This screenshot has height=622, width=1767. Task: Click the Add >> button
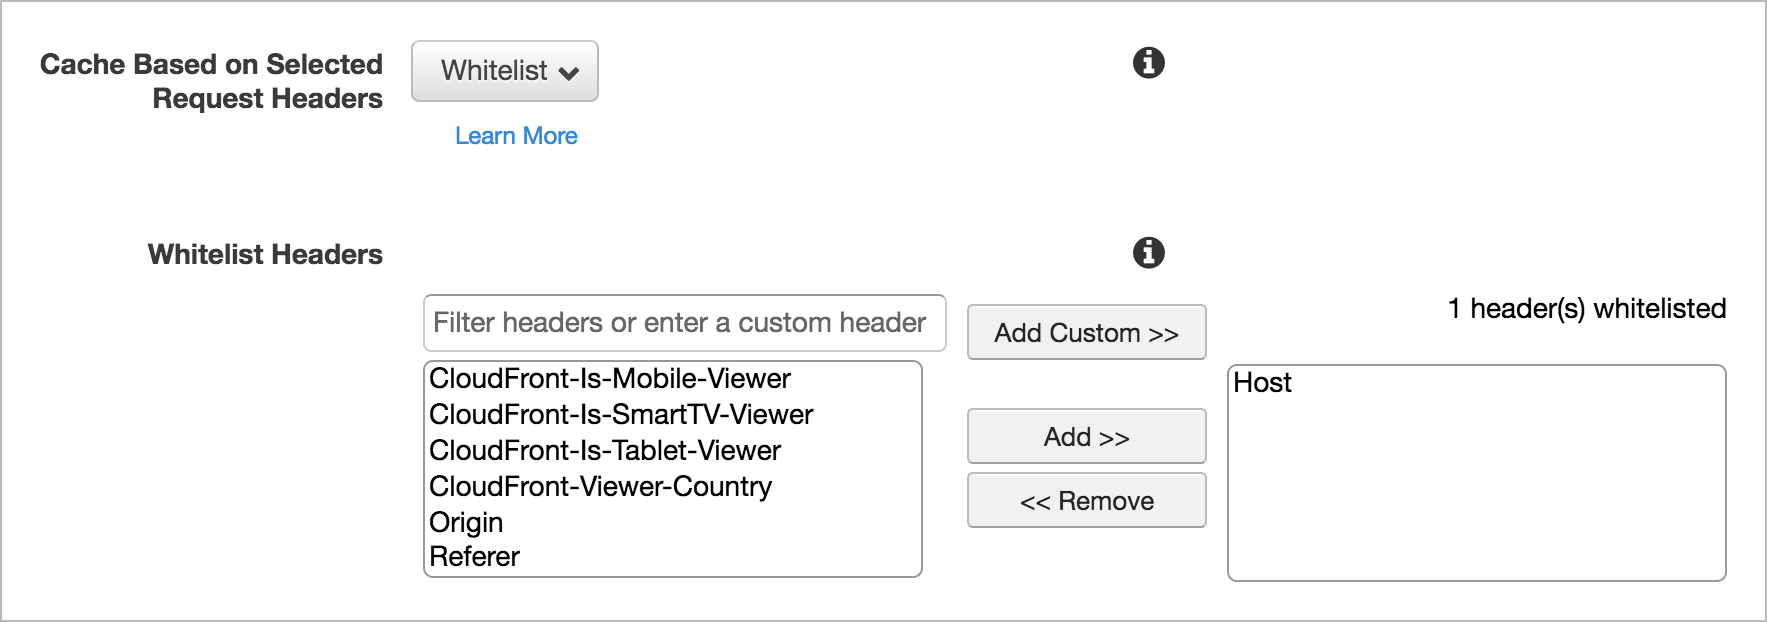(x=1087, y=437)
